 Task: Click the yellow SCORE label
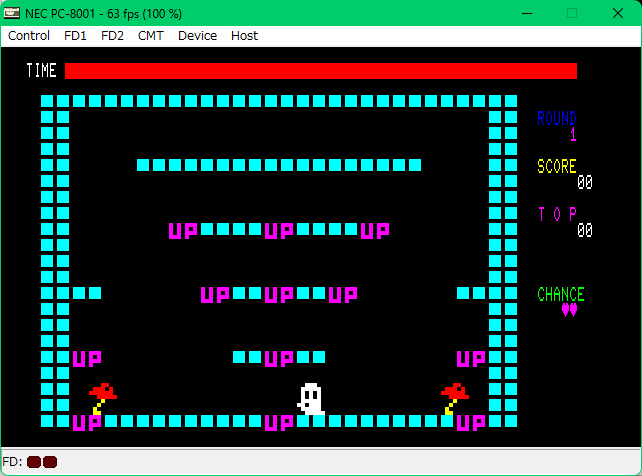[556, 167]
